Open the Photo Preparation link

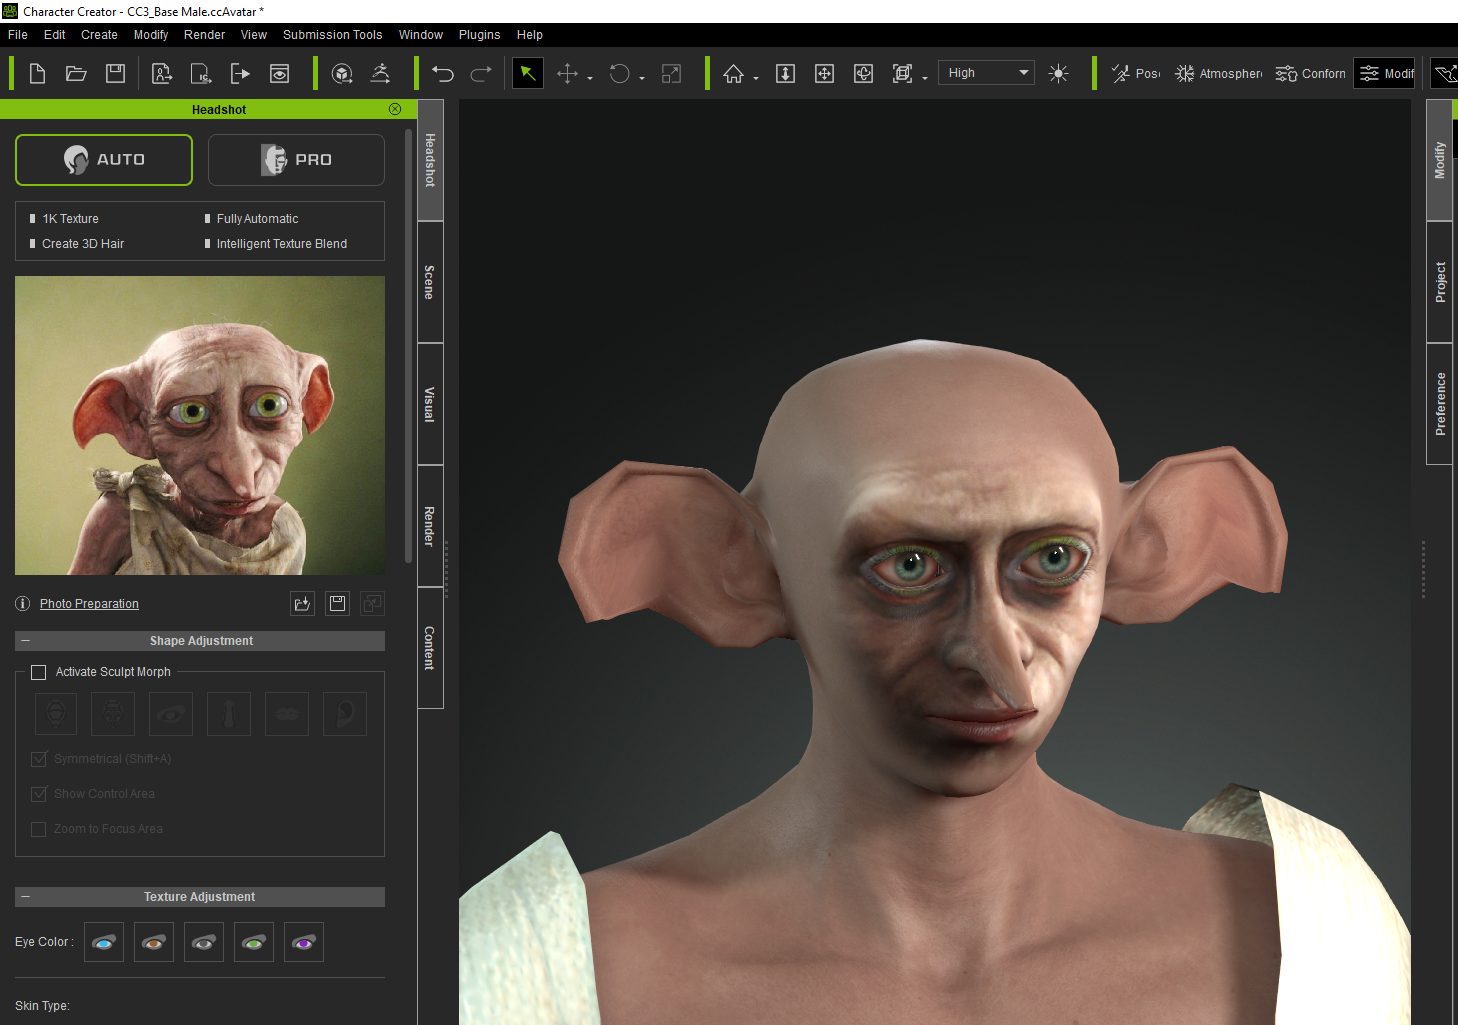[89, 604]
